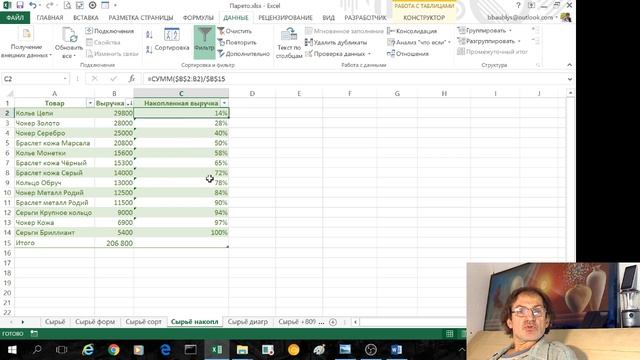This screenshot has width=640, height=360.
Task: Click inside the formula bar text
Action: 187,79
